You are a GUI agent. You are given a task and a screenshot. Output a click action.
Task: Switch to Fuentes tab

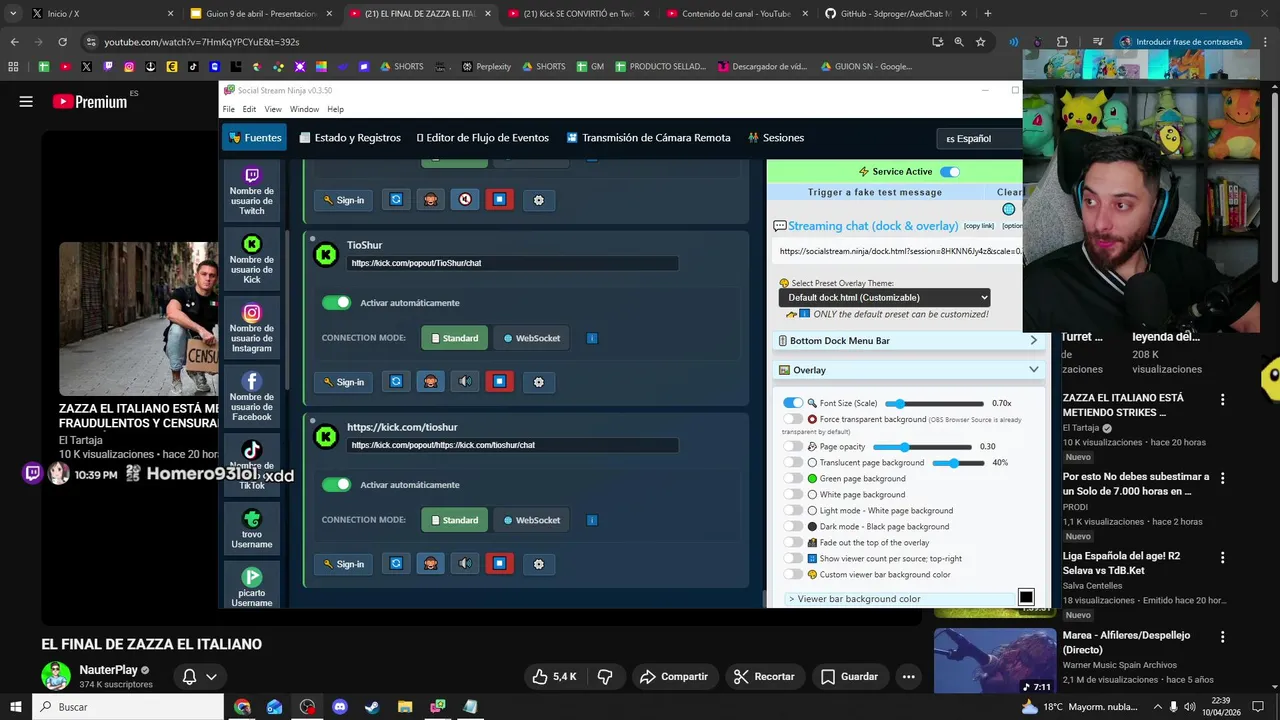point(255,138)
